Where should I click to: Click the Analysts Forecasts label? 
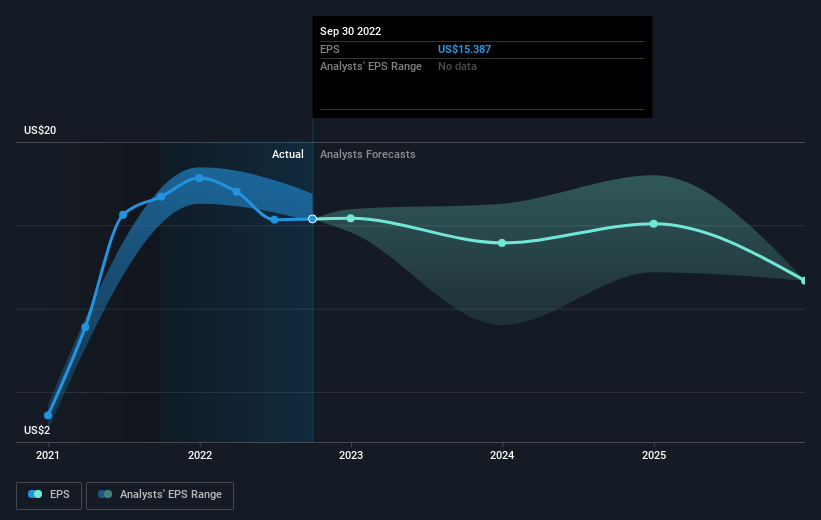[368, 154]
